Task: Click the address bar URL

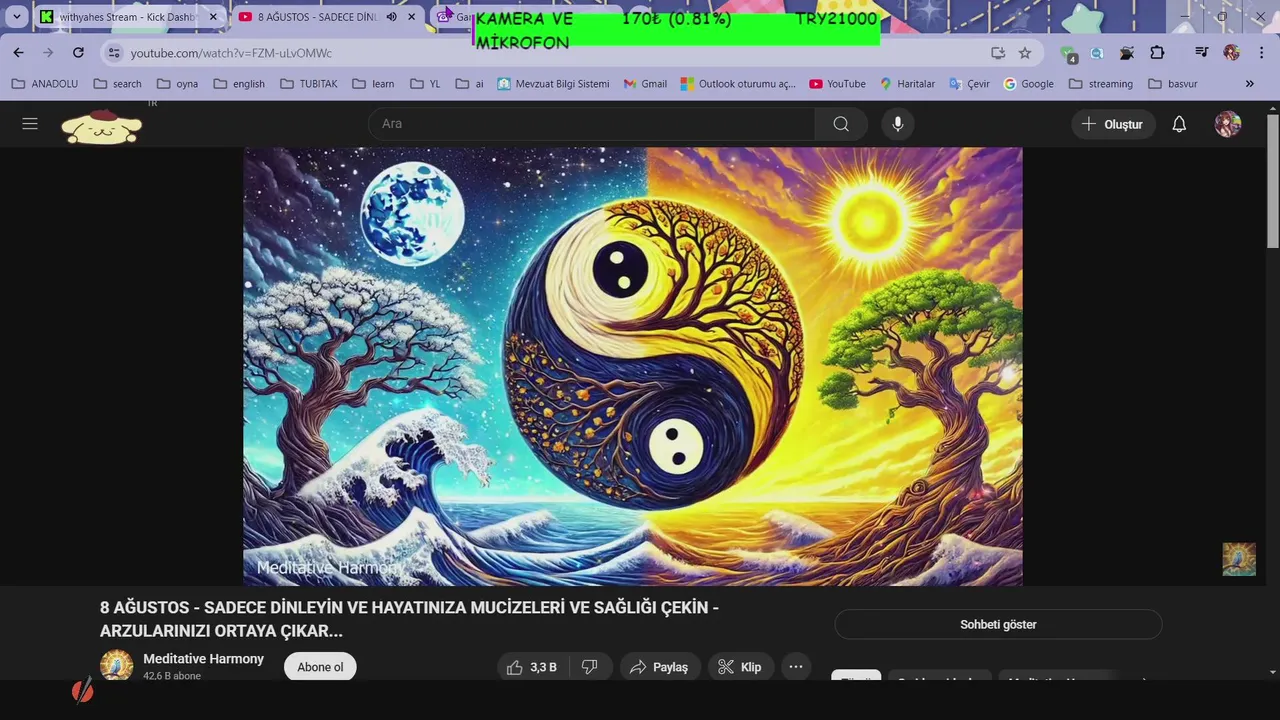Action: (x=231, y=53)
